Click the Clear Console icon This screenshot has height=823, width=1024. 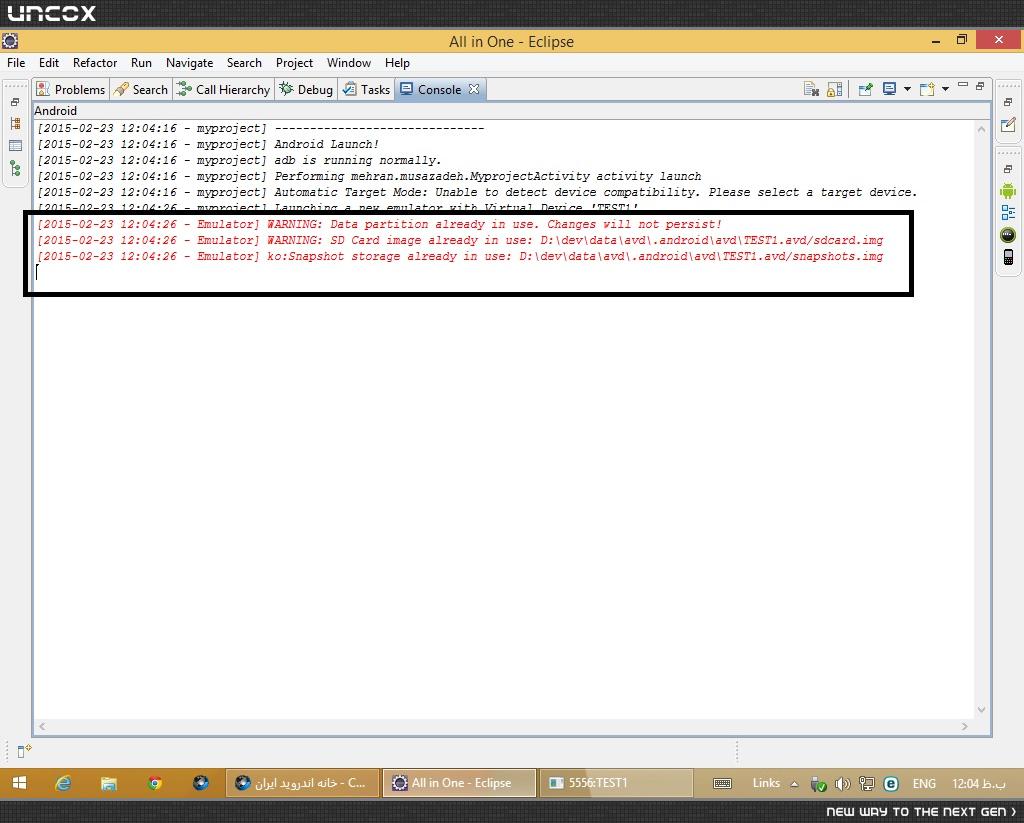tap(811, 89)
